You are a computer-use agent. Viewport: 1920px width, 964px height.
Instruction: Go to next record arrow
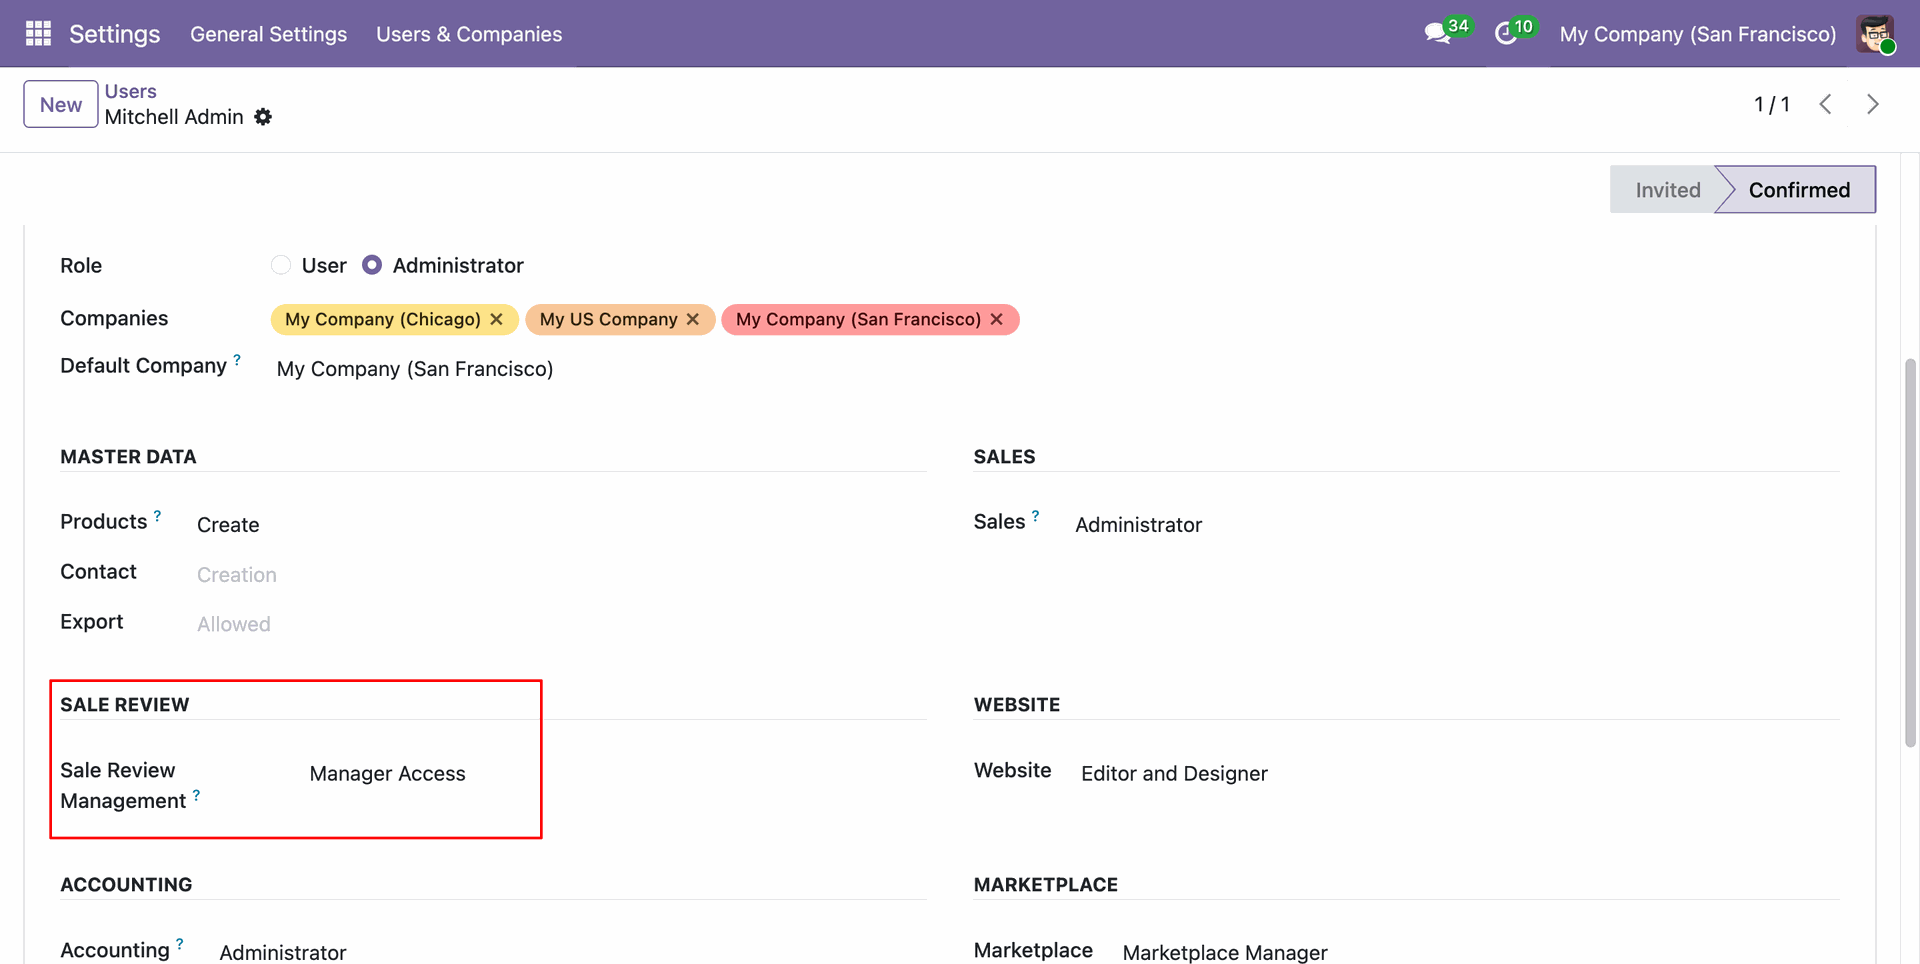tap(1873, 104)
